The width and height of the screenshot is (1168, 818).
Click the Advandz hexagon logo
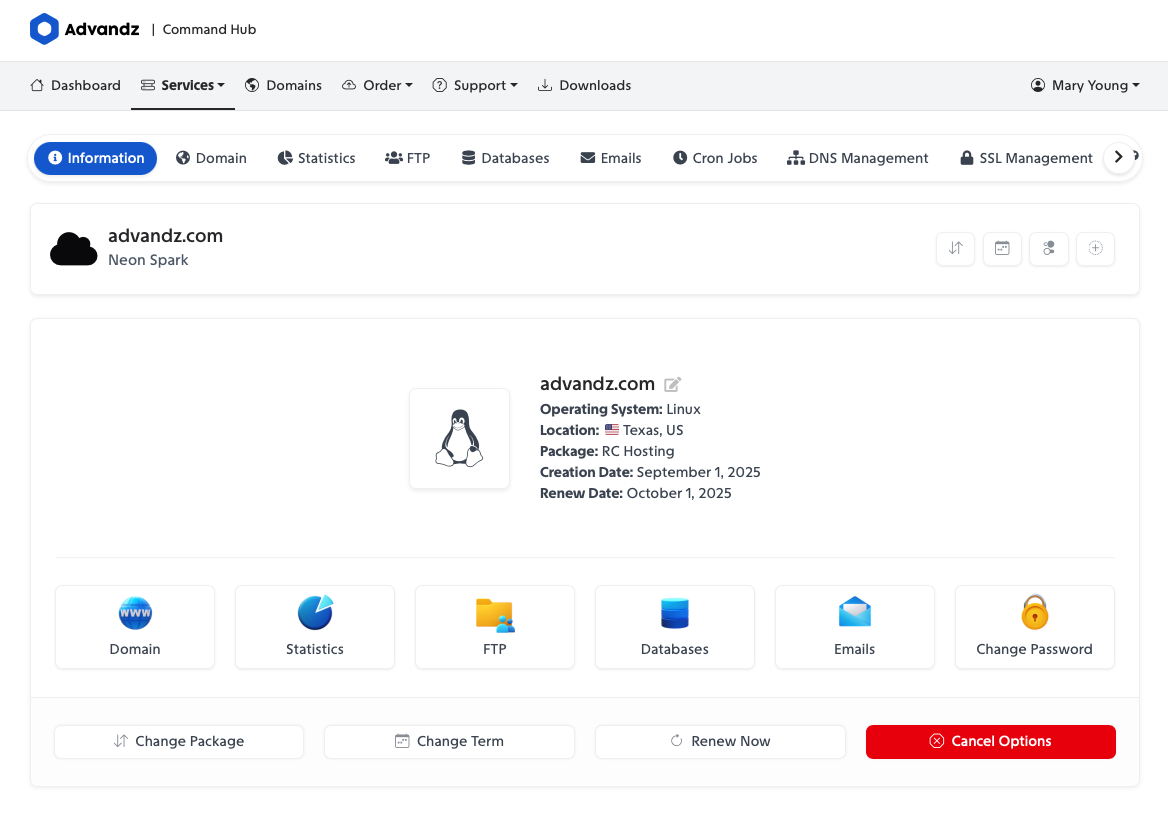point(44,29)
